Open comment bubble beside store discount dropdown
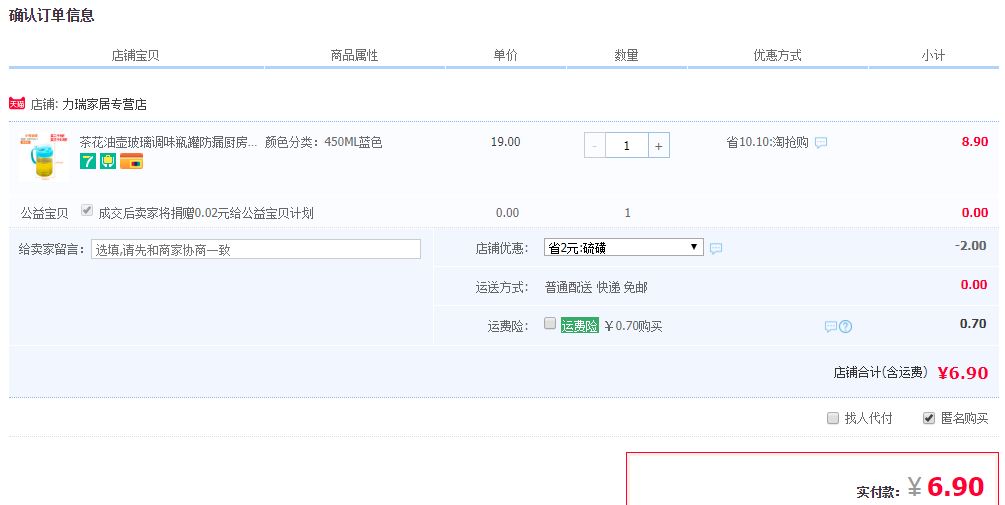 click(x=716, y=248)
